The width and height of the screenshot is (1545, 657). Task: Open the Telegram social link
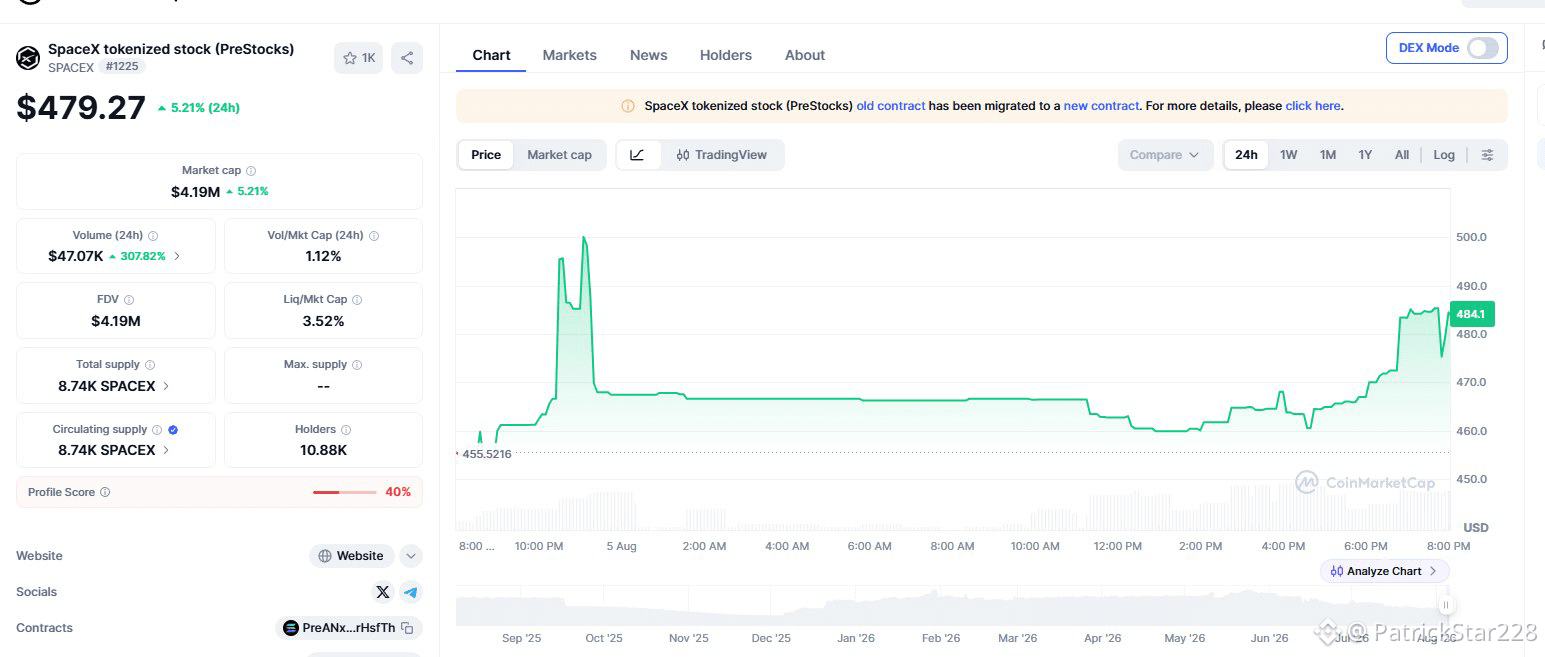click(x=411, y=592)
